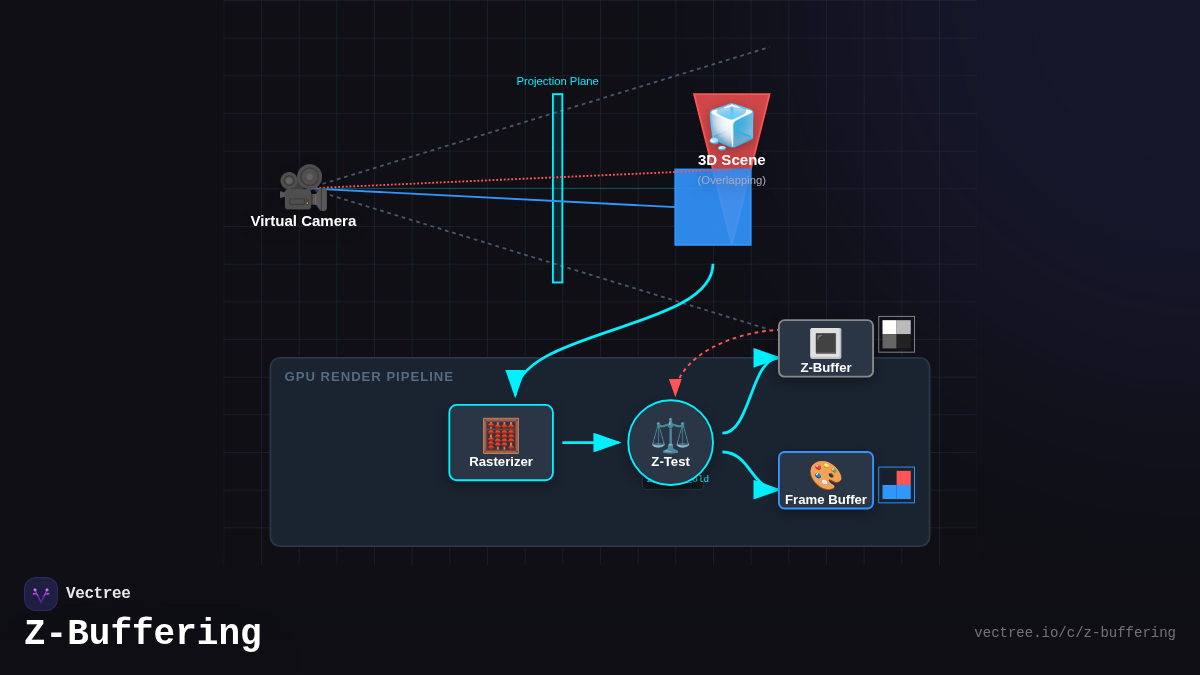Click the GPU Render Pipeline heading
The height and width of the screenshot is (675, 1200).
[x=369, y=377]
